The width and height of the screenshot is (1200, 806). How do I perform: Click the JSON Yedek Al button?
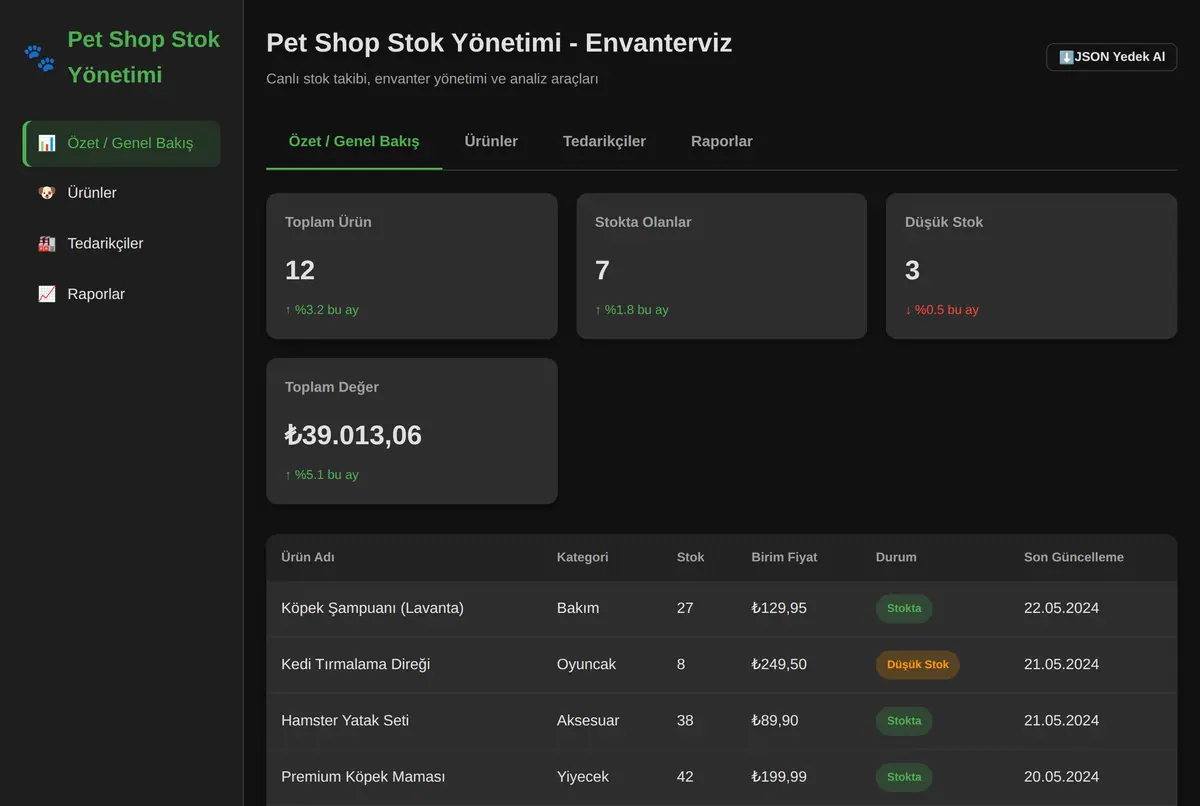[x=1111, y=57]
